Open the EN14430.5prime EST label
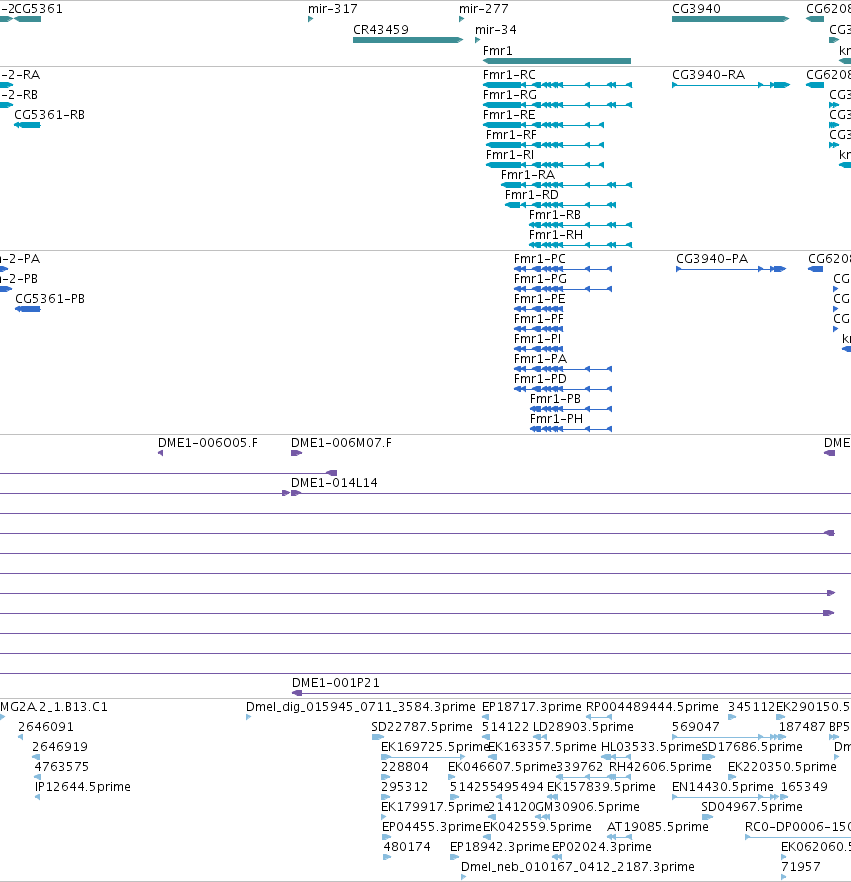 click(723, 786)
